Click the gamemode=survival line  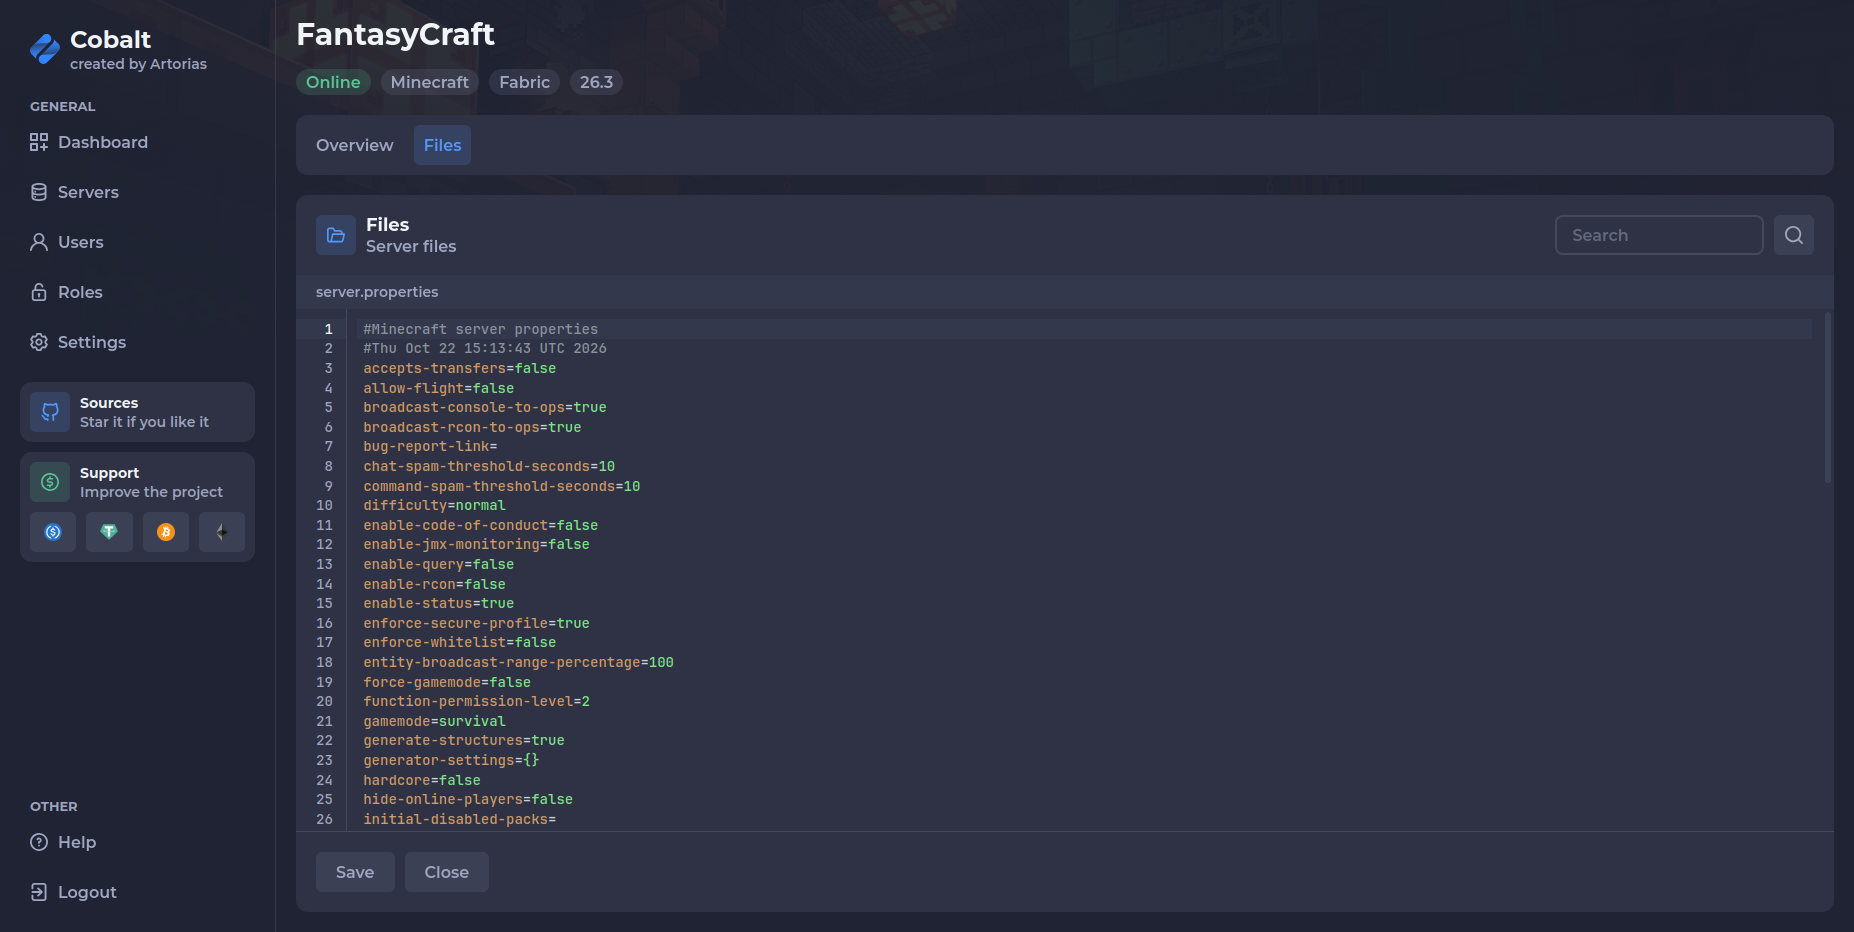pyautogui.click(x=435, y=721)
